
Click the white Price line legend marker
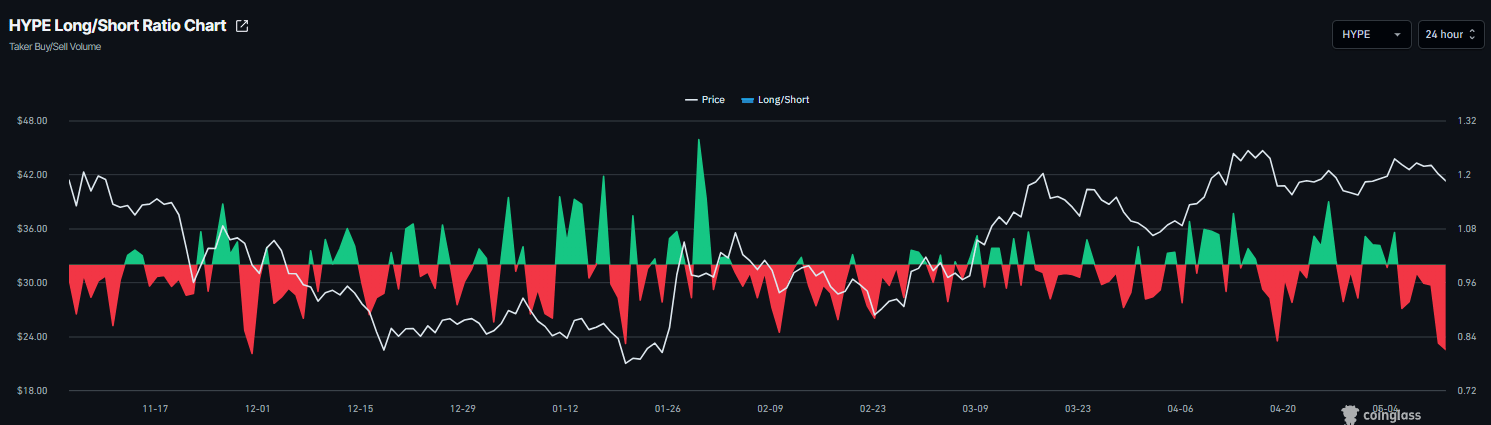[x=691, y=100]
